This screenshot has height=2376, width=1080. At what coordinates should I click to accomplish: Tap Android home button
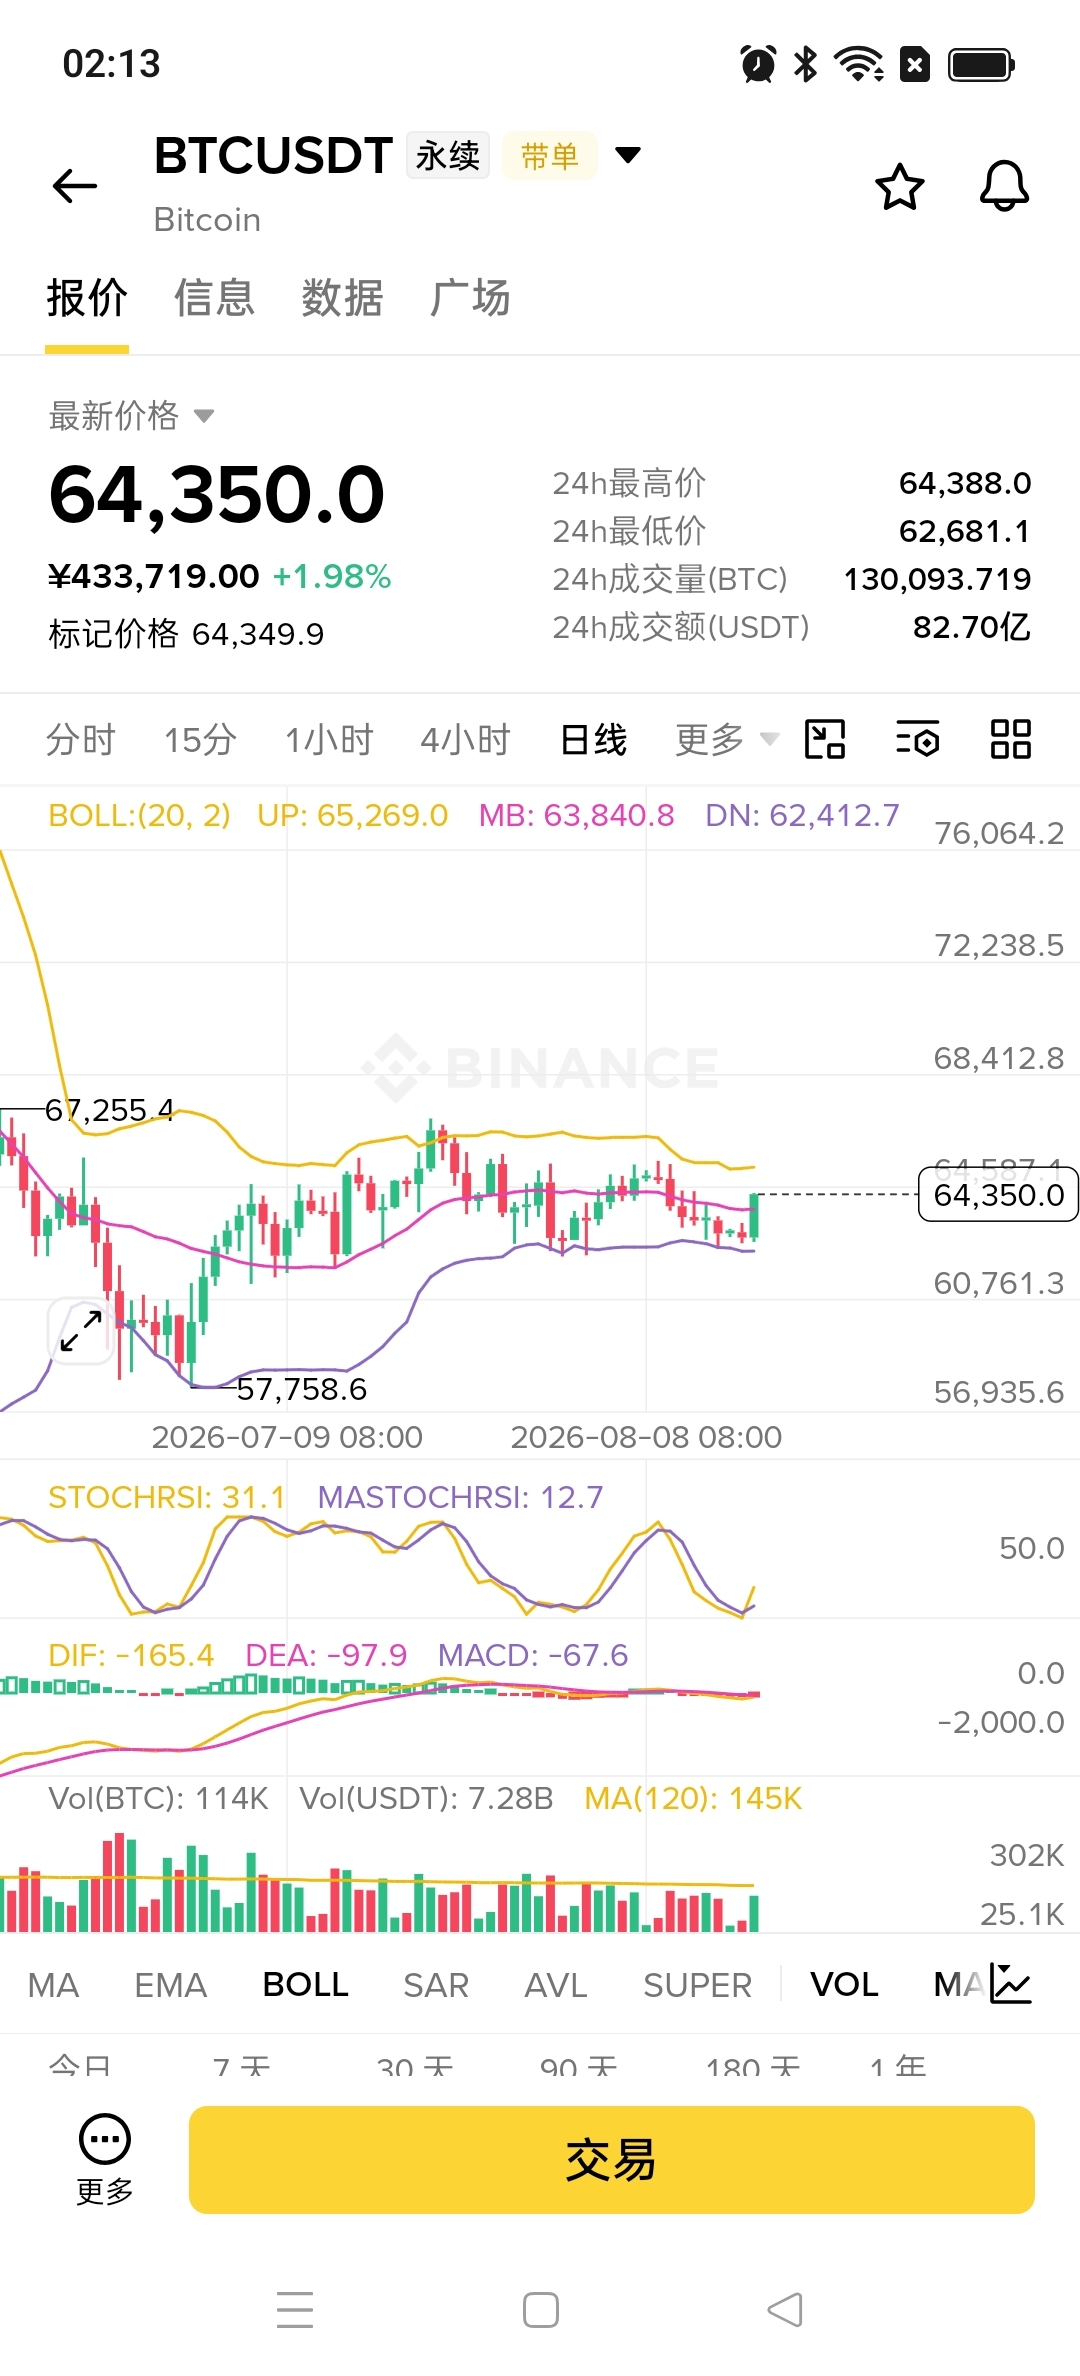(541, 2310)
